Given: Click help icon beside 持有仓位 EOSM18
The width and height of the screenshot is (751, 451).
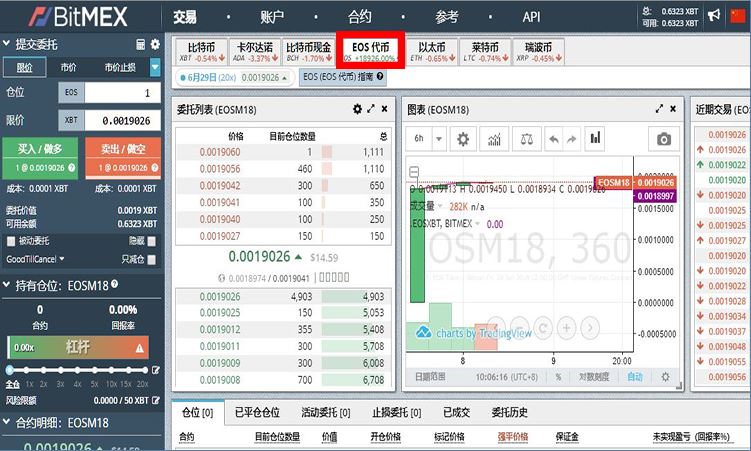Looking at the screenshot, I should (114, 284).
